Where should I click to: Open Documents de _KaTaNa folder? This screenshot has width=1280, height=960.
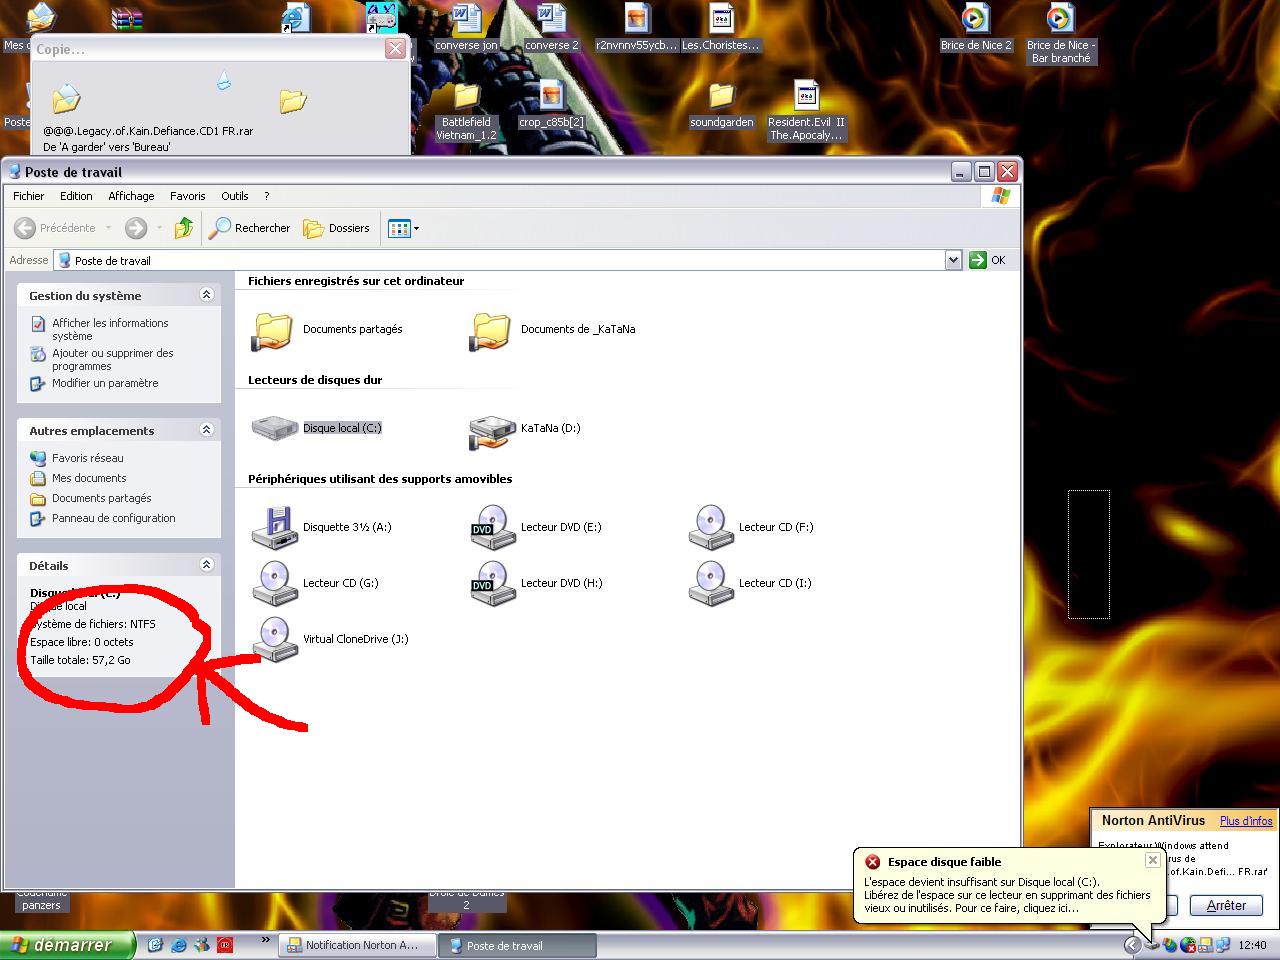[490, 330]
